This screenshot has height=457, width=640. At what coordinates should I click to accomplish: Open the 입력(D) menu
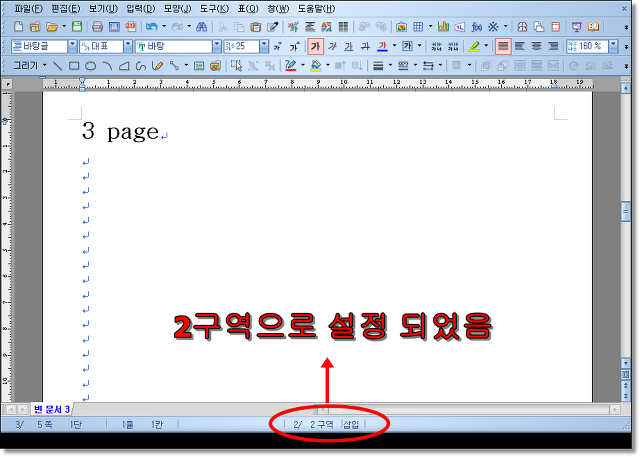(x=140, y=9)
